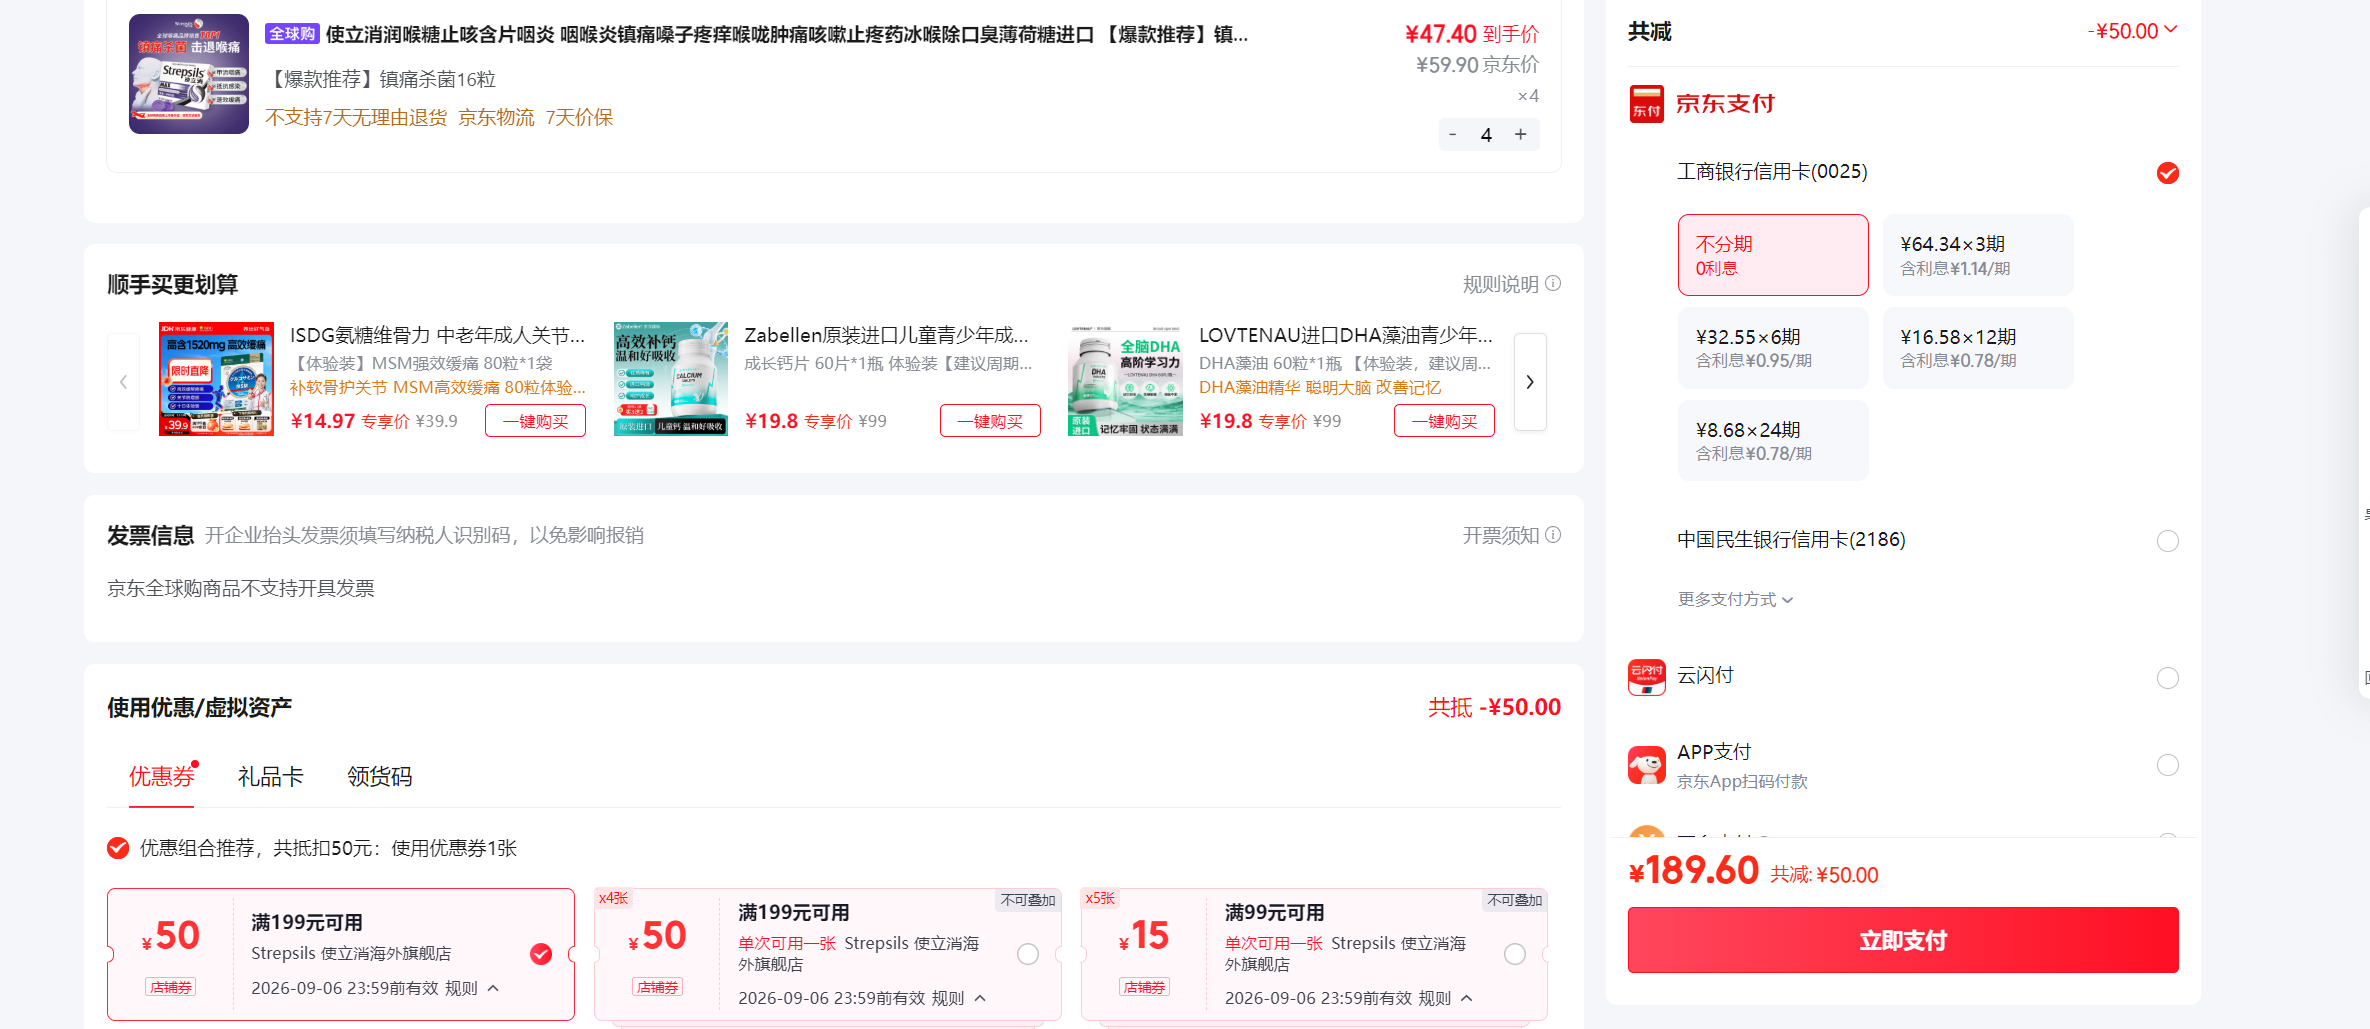Decrease Strepsils quantity with minus button
The width and height of the screenshot is (2370, 1029).
[1453, 135]
